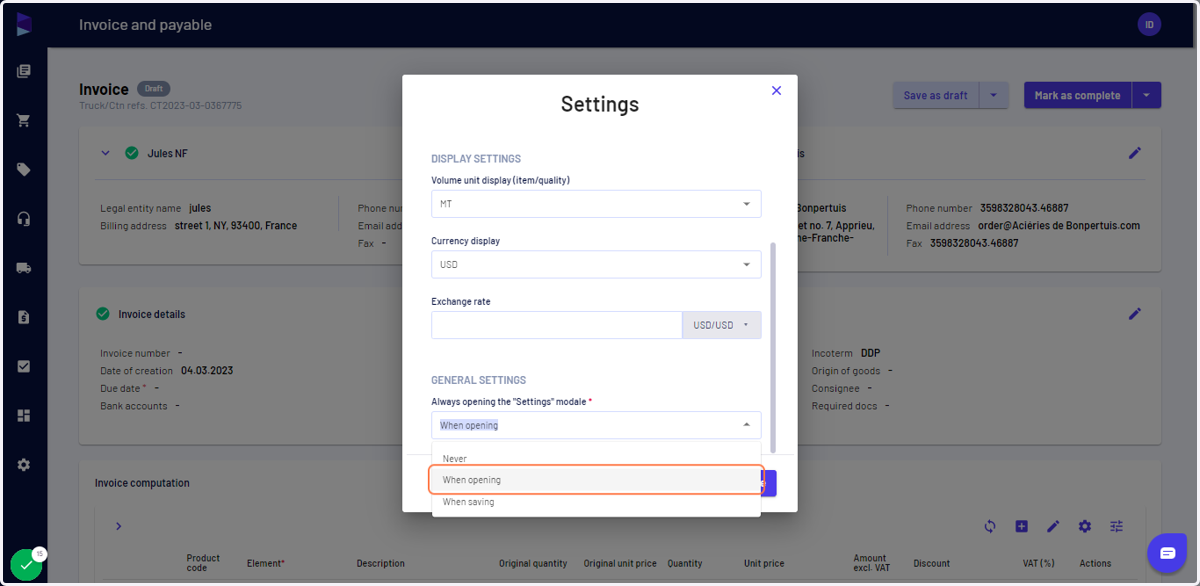Screen dimensions: 1200x586
Task: Edit the recipient company section with pencil
Action: click(1135, 153)
